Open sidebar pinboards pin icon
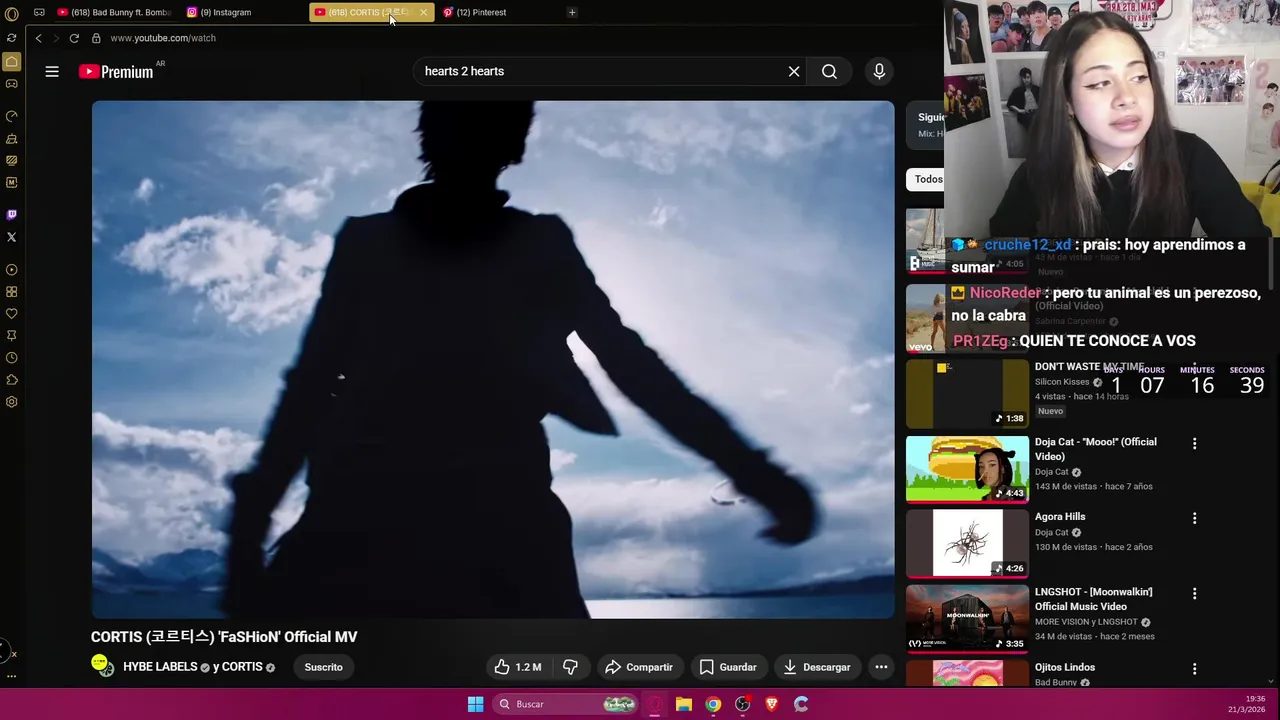This screenshot has height=720, width=1280. pyautogui.click(x=12, y=336)
